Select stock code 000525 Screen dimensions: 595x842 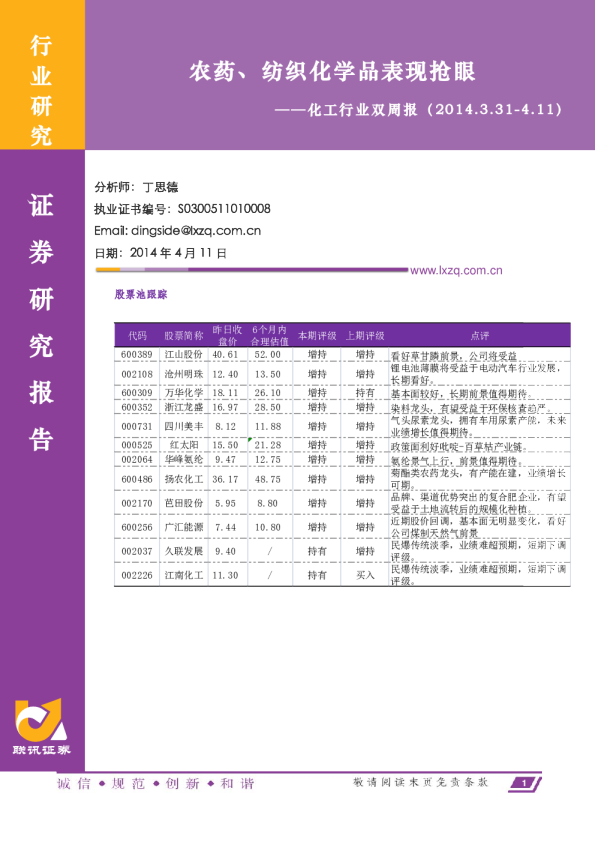137,445
